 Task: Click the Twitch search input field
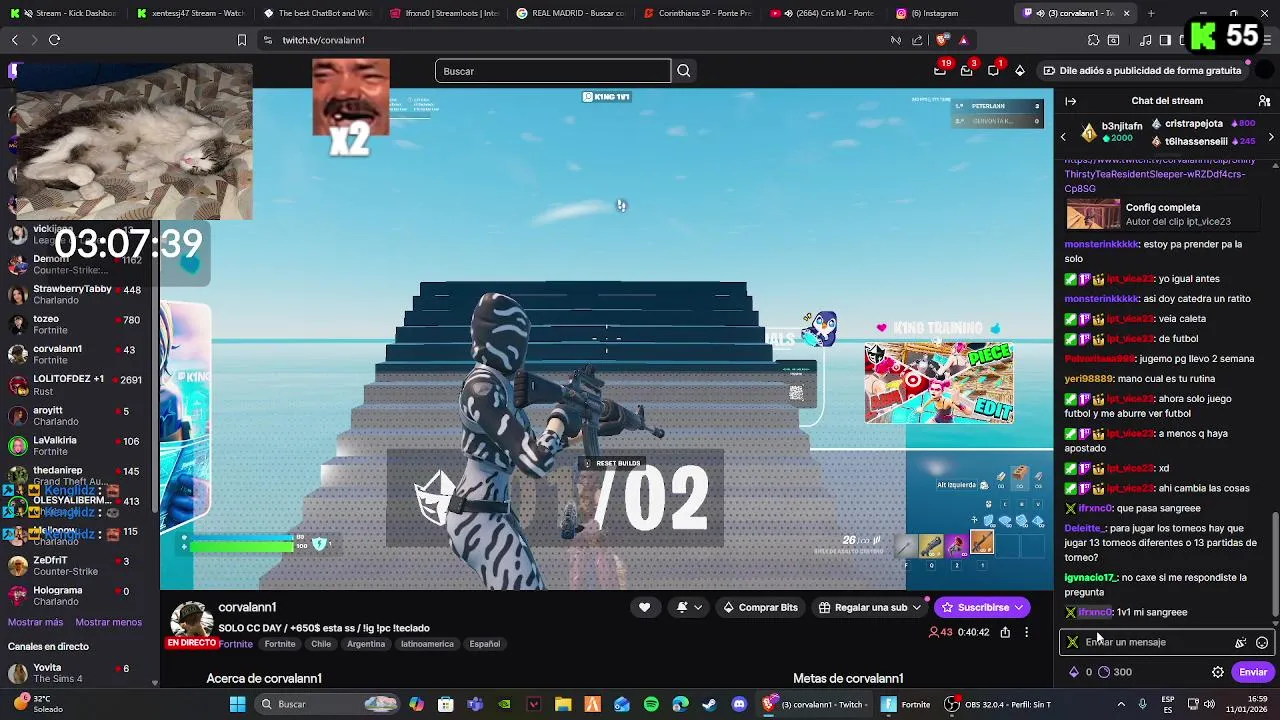pos(553,71)
